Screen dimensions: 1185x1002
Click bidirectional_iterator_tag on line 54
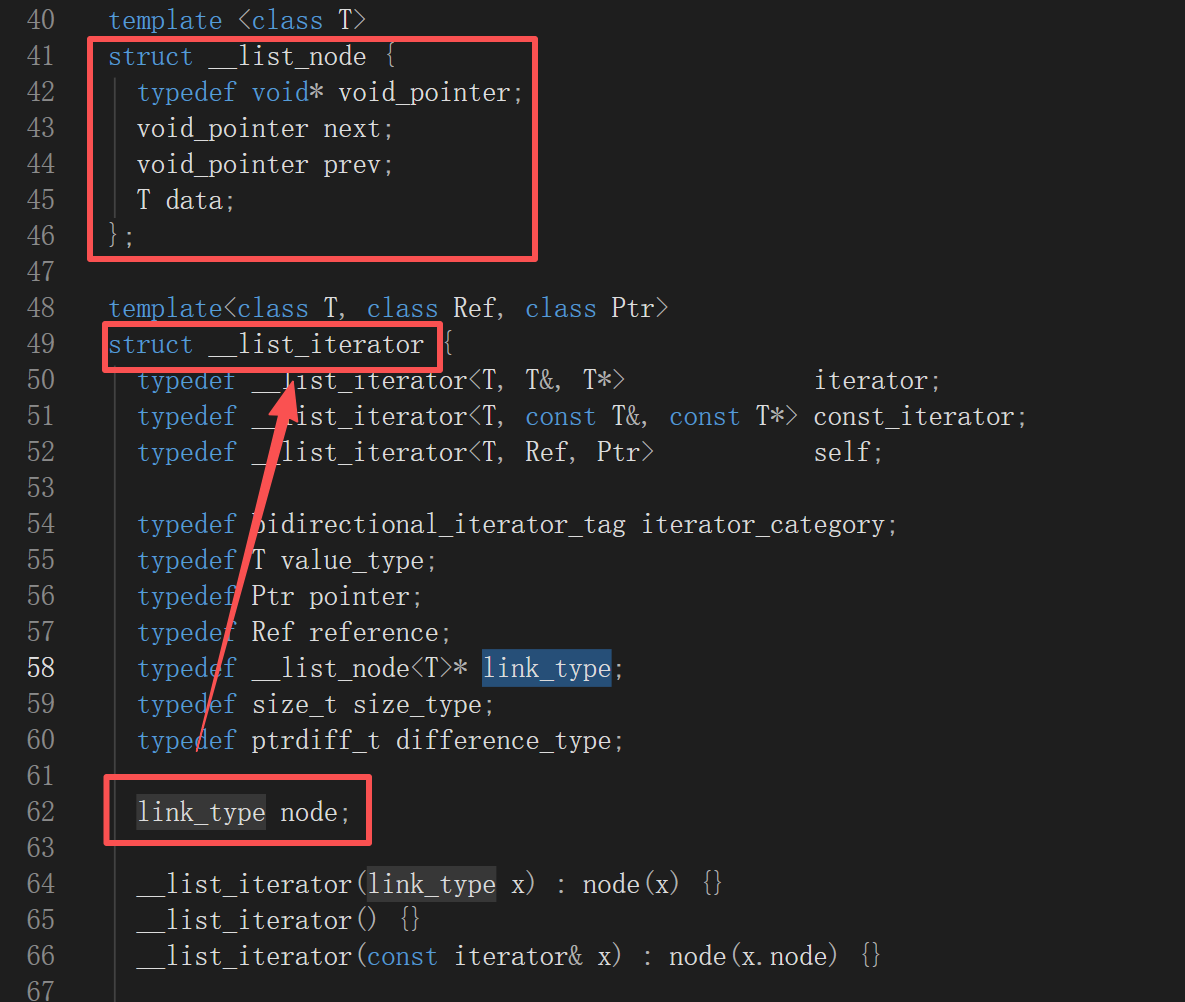point(438,524)
